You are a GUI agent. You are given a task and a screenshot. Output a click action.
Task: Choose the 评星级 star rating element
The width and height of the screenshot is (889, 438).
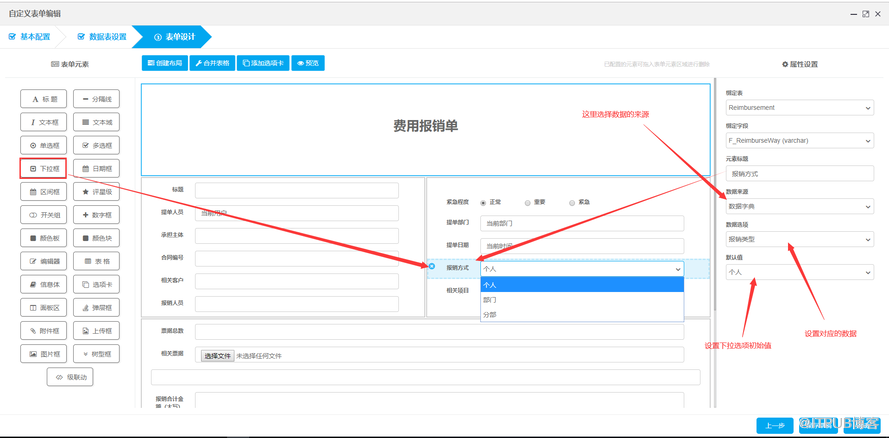click(x=97, y=192)
